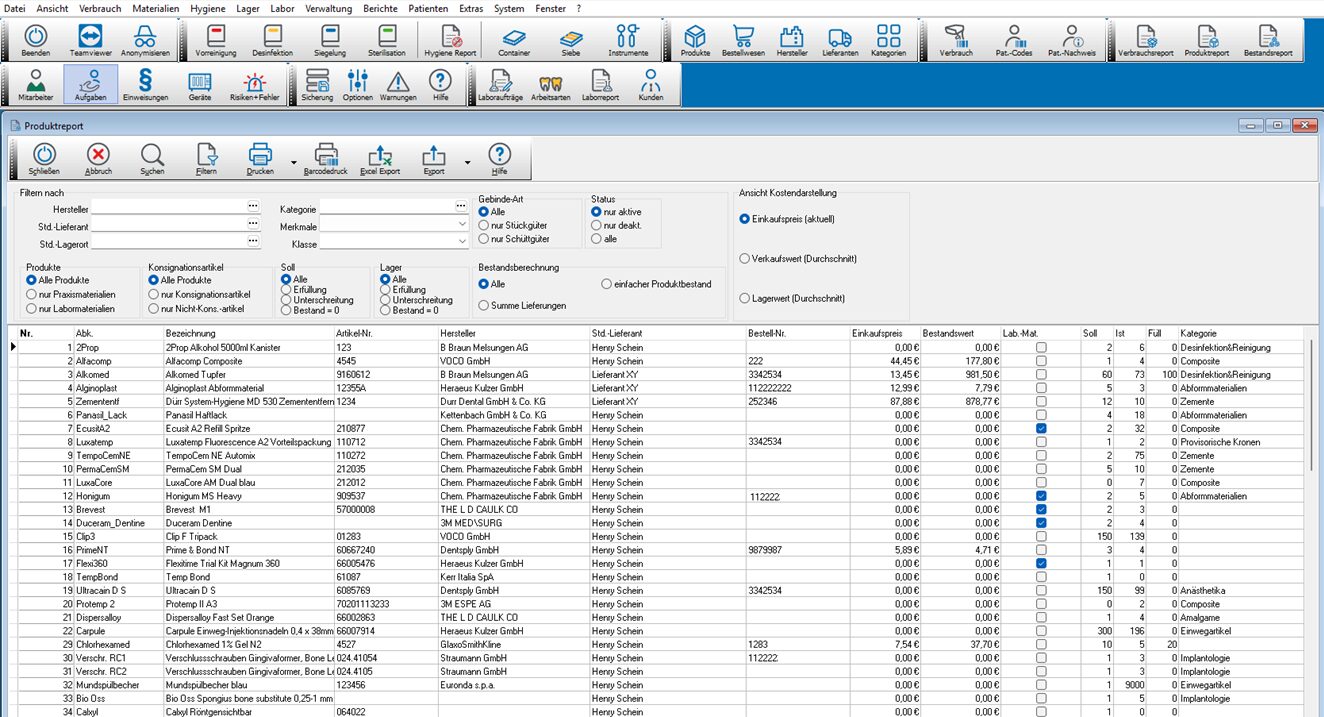Click the Hersteller lookup ellipsis button

pyautogui.click(x=253, y=207)
